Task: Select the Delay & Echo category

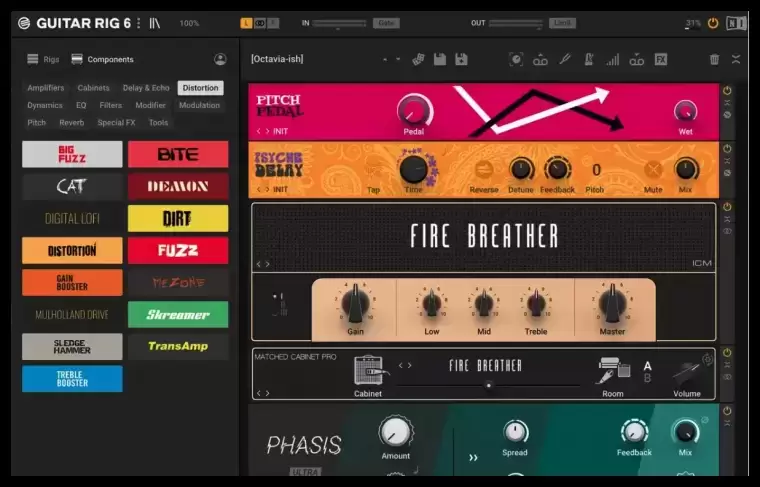Action: point(146,88)
